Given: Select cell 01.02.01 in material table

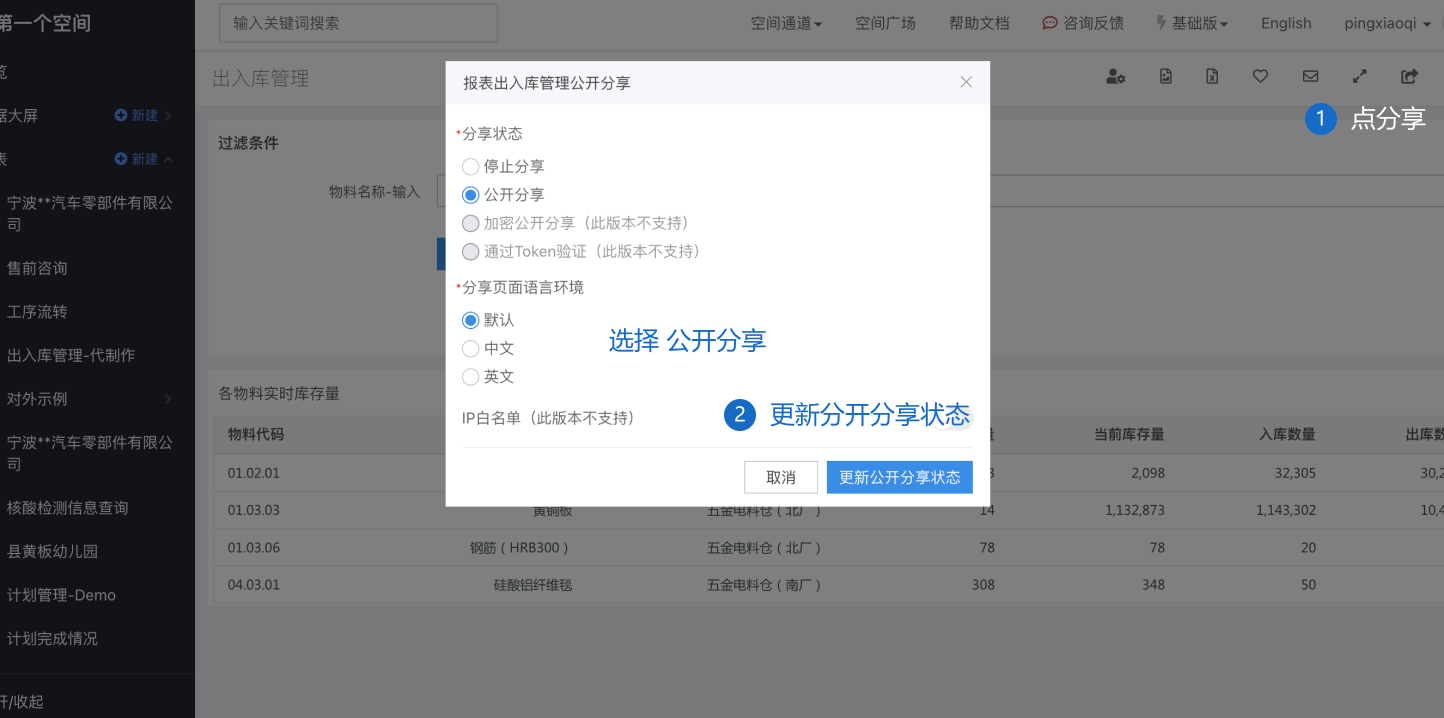Looking at the screenshot, I should point(254,472).
